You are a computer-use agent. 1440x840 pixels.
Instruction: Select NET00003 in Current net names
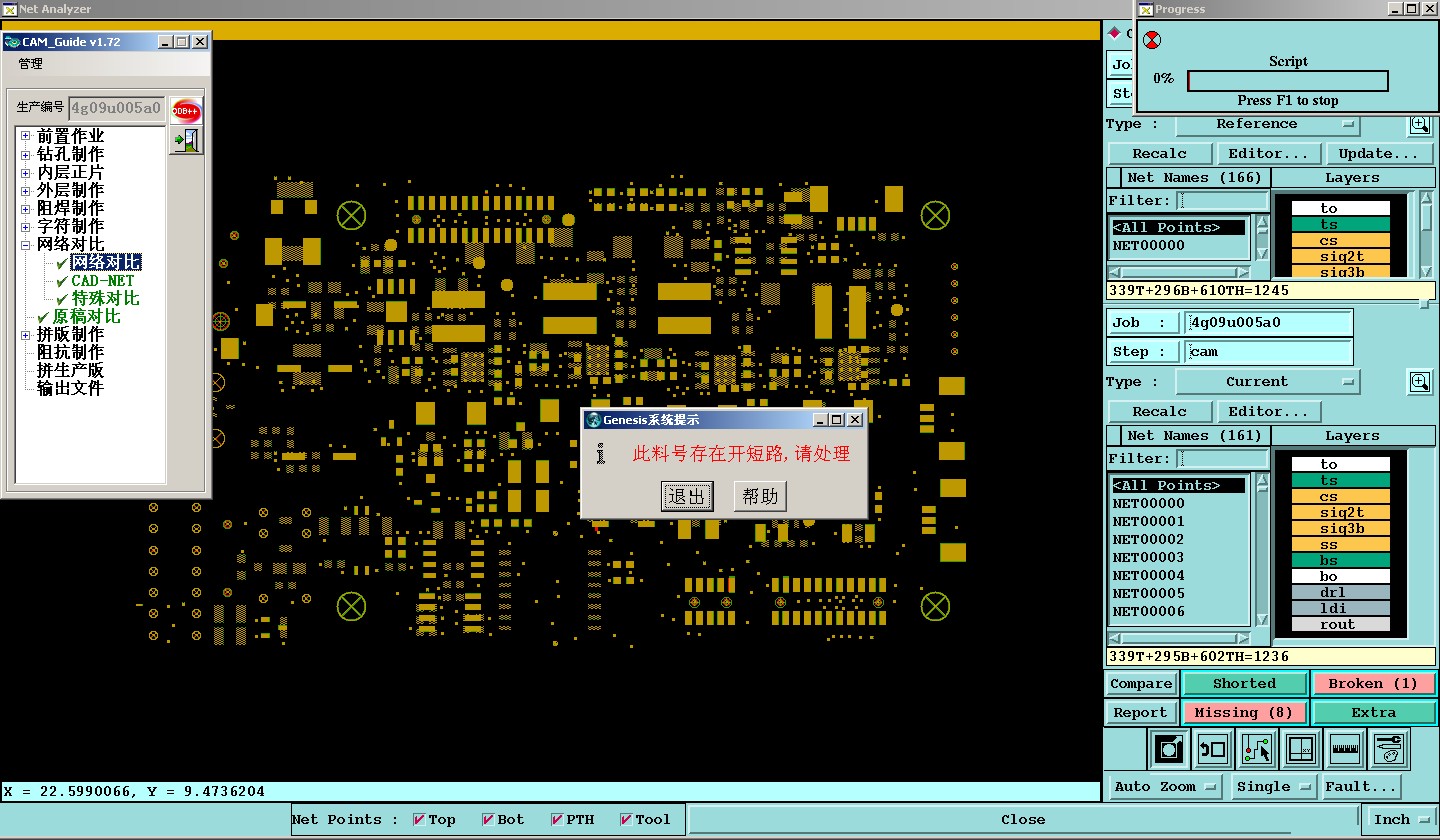pos(1179,558)
